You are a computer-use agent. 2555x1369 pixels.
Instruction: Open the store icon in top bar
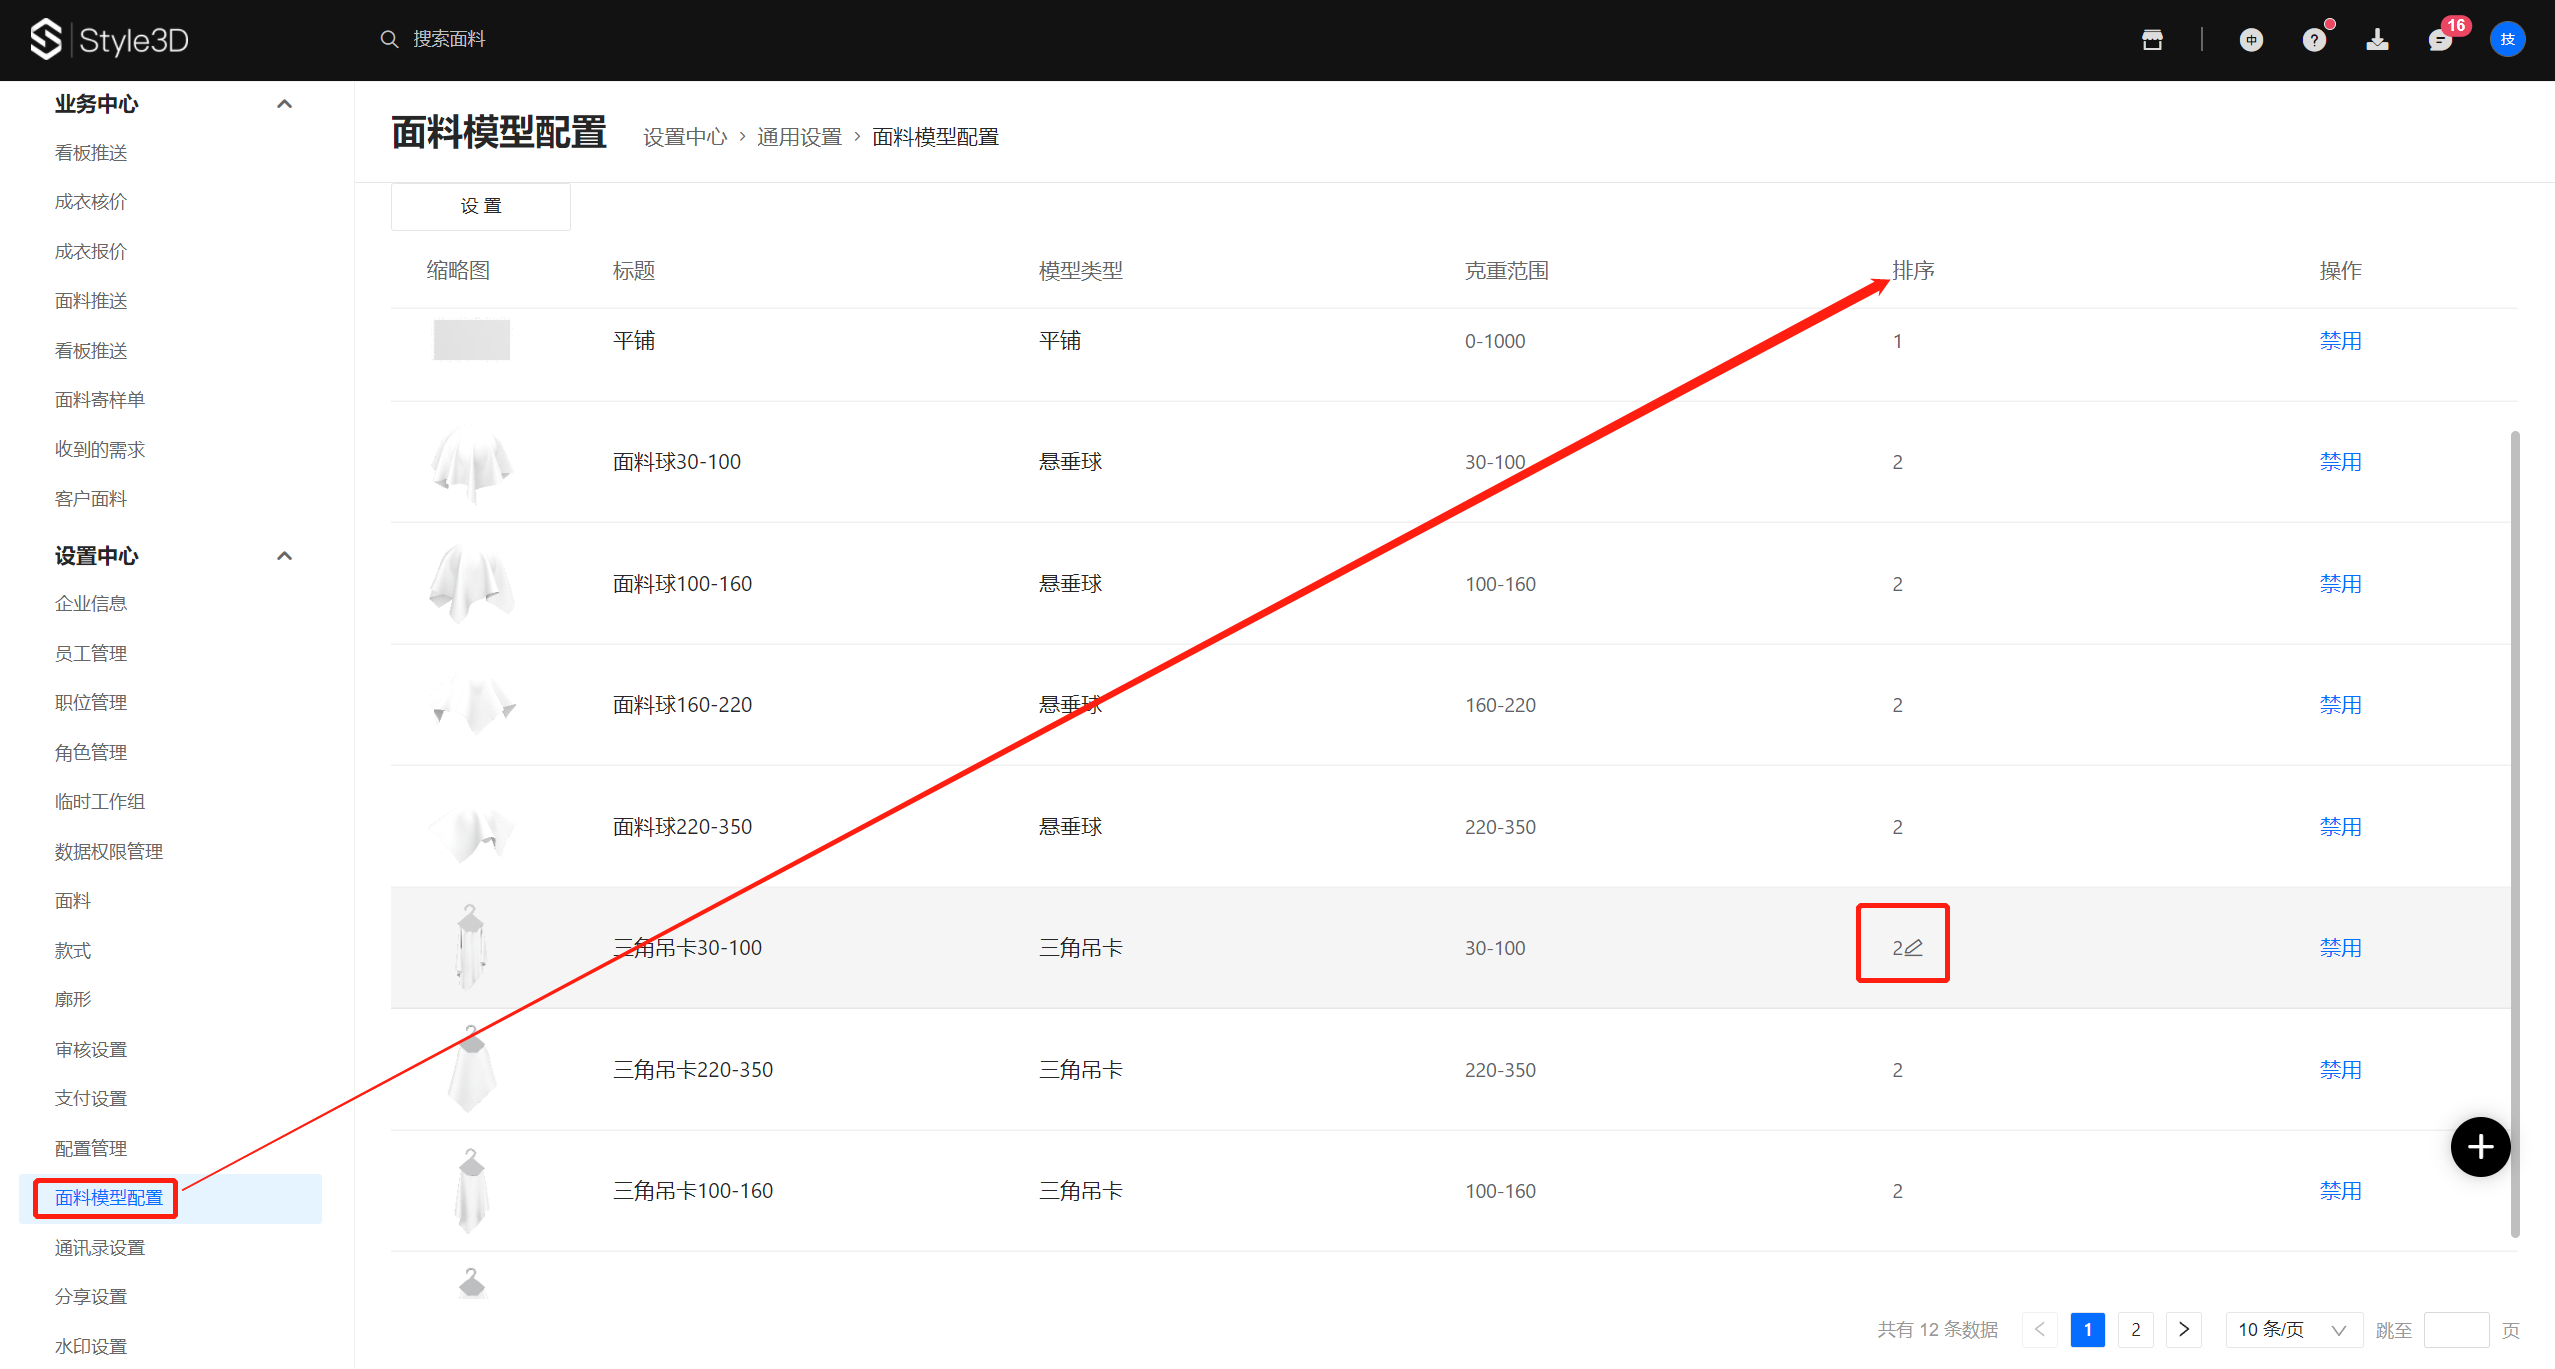[2152, 40]
